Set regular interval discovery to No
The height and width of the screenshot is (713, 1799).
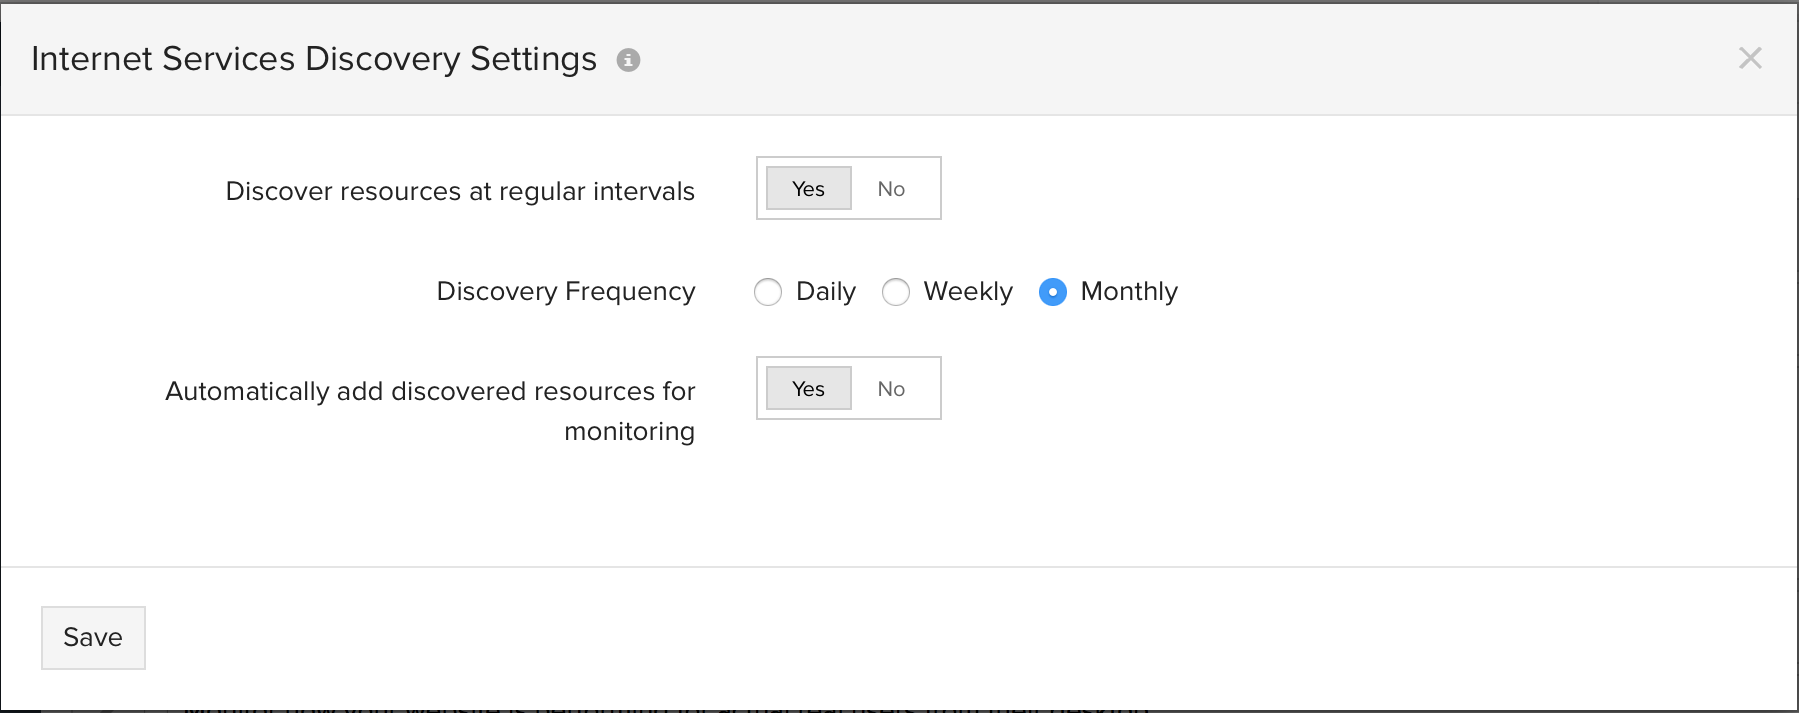pos(891,189)
